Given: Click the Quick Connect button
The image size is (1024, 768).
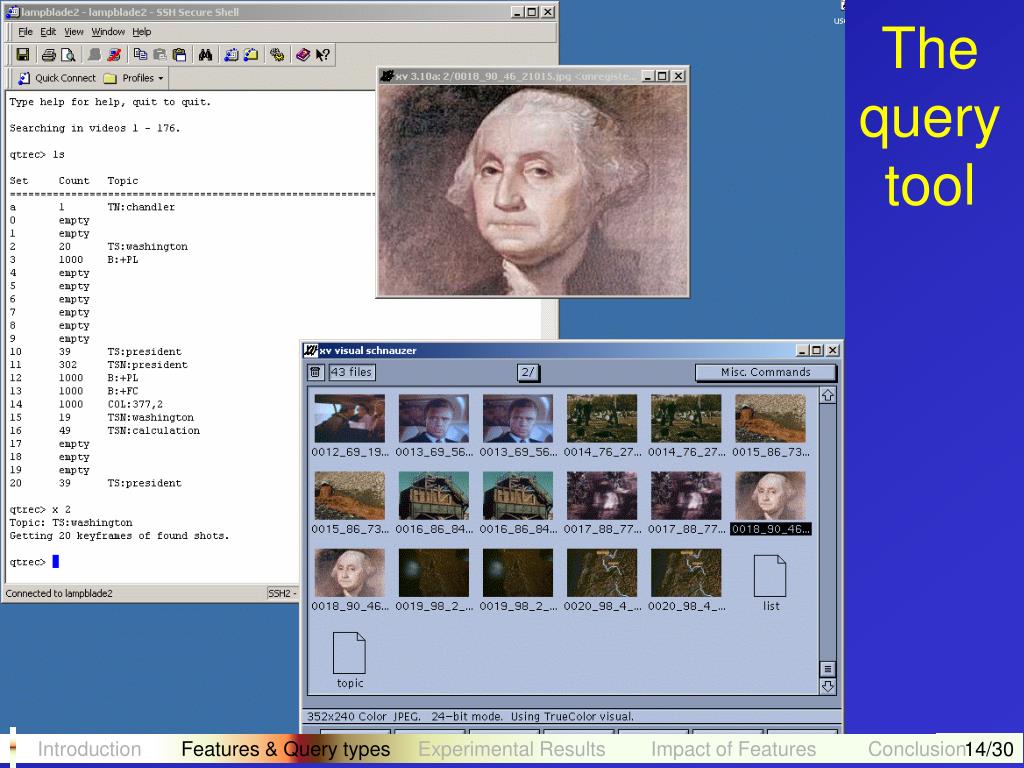Looking at the screenshot, I should [57, 78].
